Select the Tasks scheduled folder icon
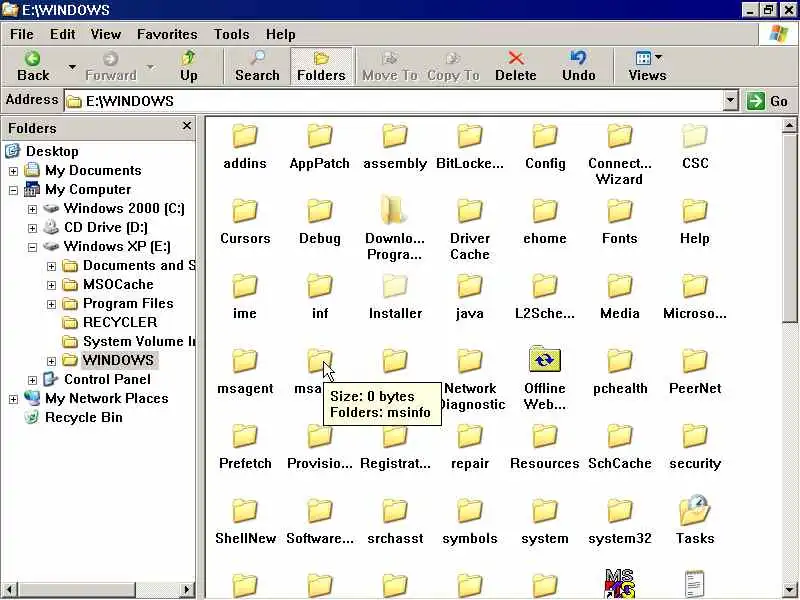 [694, 509]
